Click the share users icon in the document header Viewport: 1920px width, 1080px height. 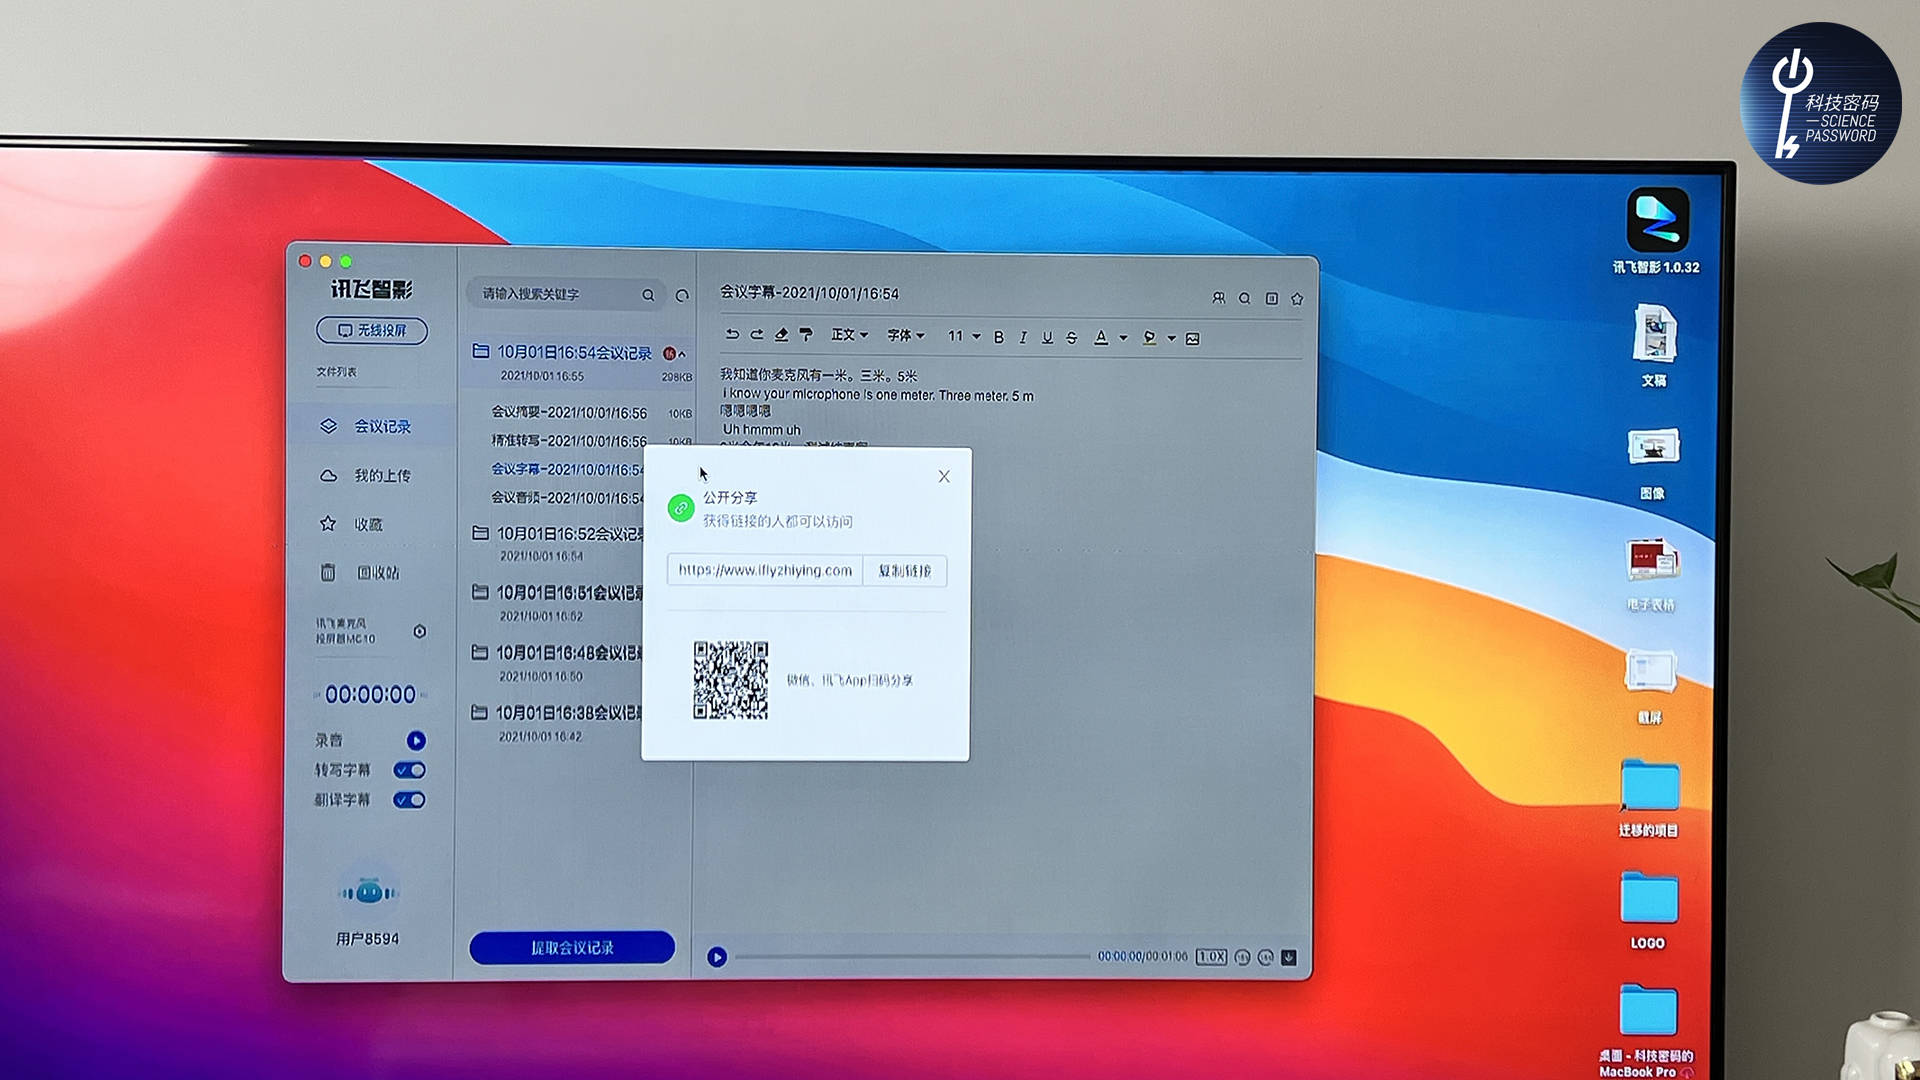[x=1218, y=298]
